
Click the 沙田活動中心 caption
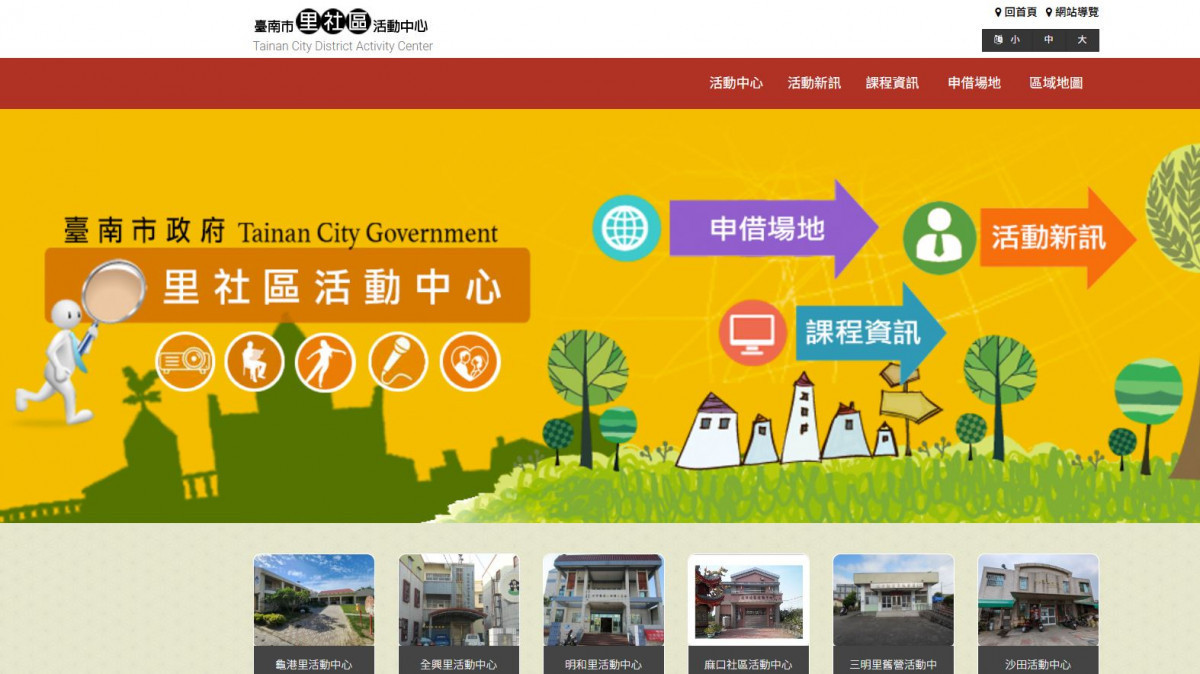point(1038,664)
